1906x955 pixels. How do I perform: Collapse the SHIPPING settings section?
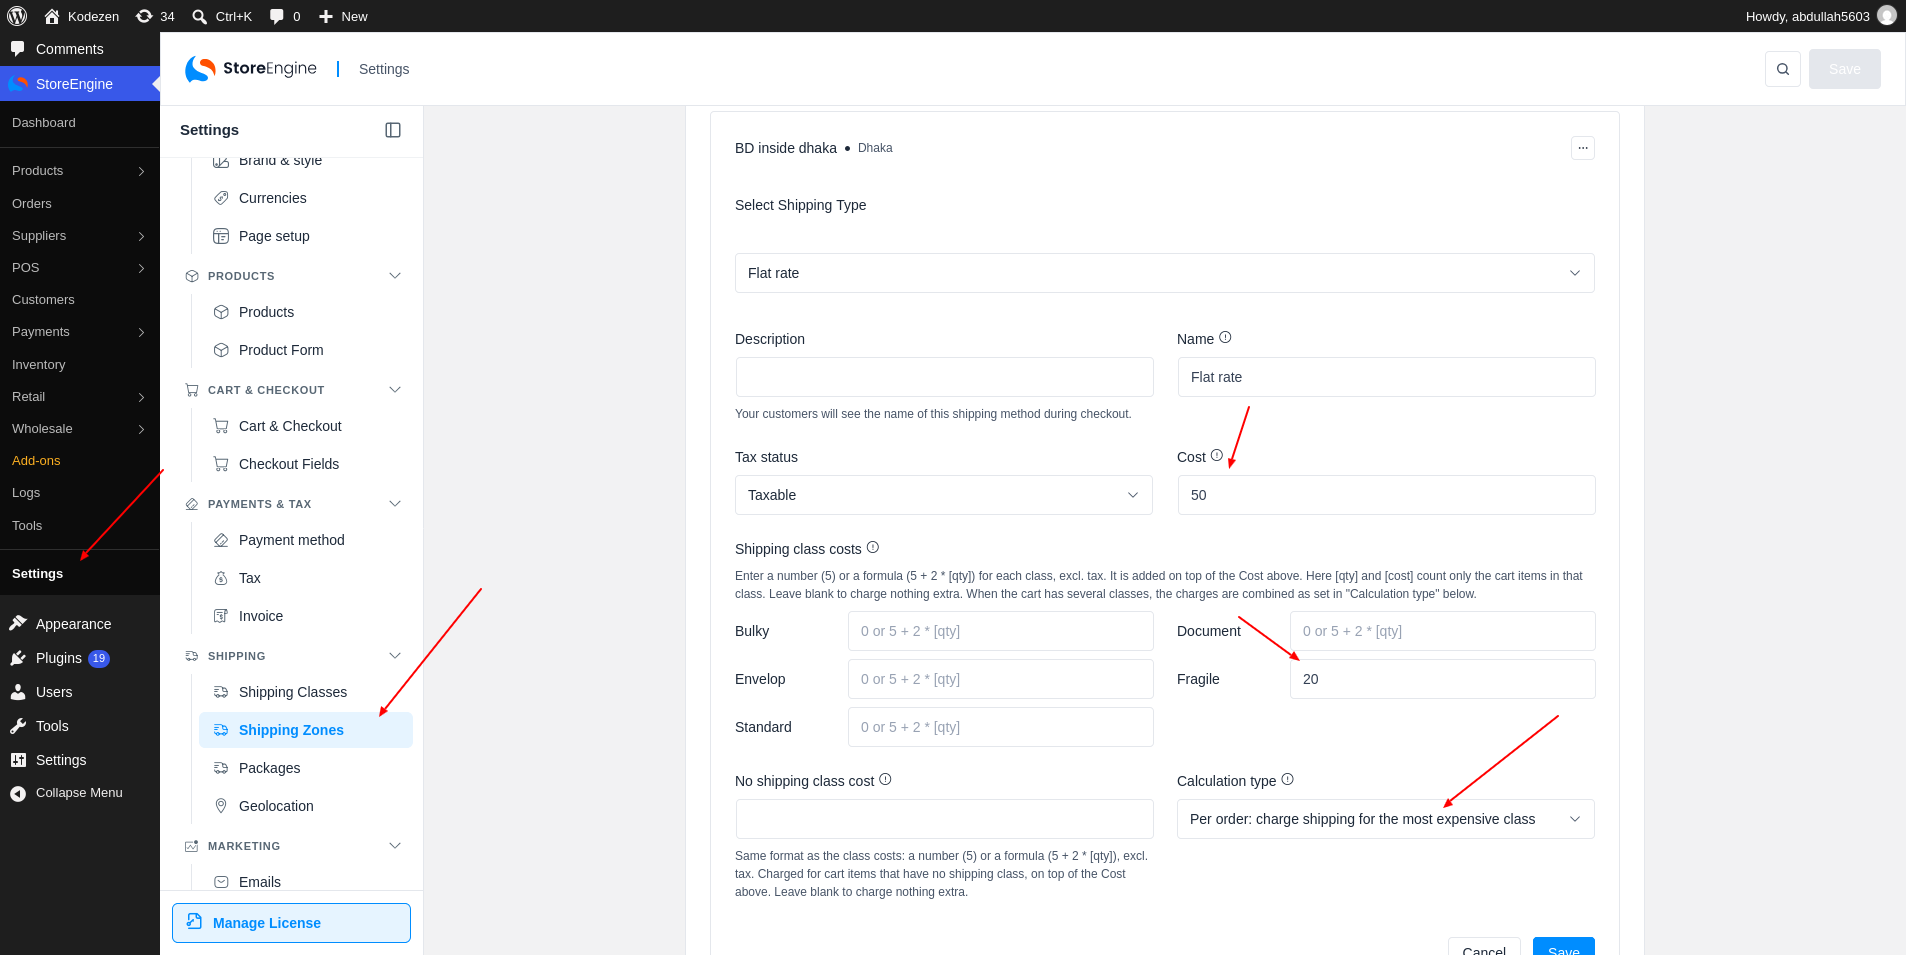[x=395, y=656]
